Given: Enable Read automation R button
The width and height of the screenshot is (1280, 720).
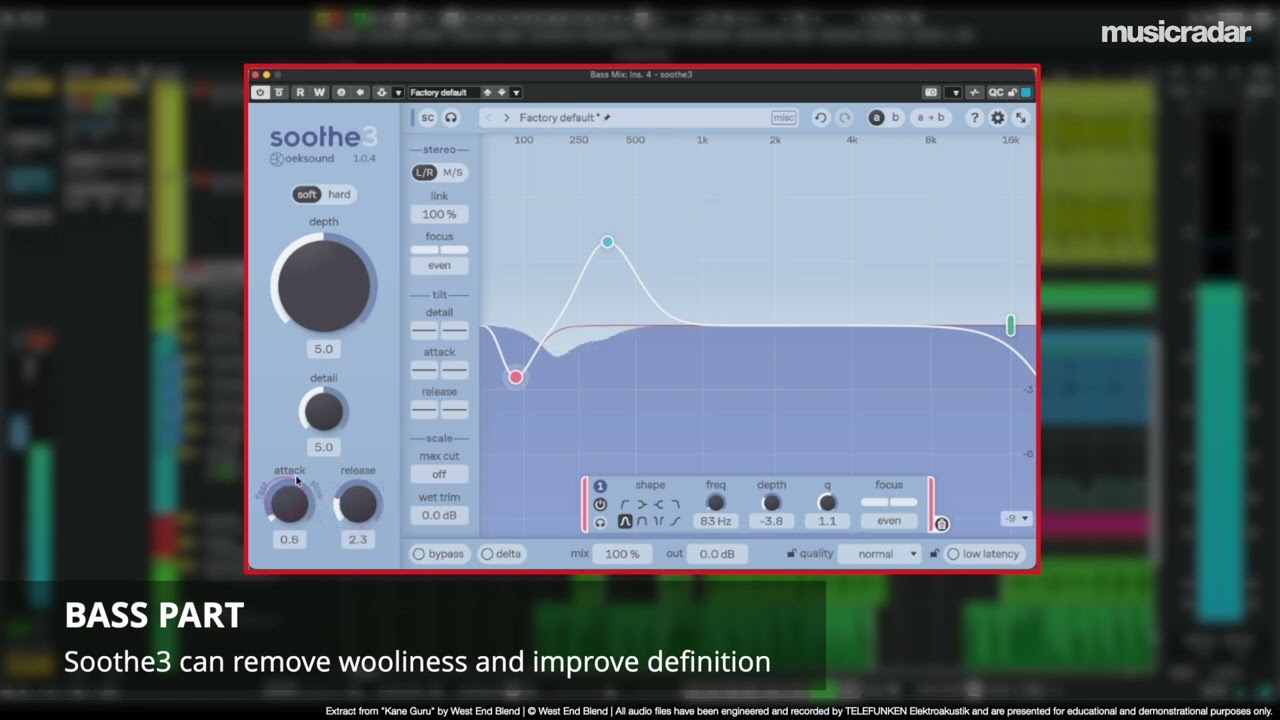Looking at the screenshot, I should [300, 92].
